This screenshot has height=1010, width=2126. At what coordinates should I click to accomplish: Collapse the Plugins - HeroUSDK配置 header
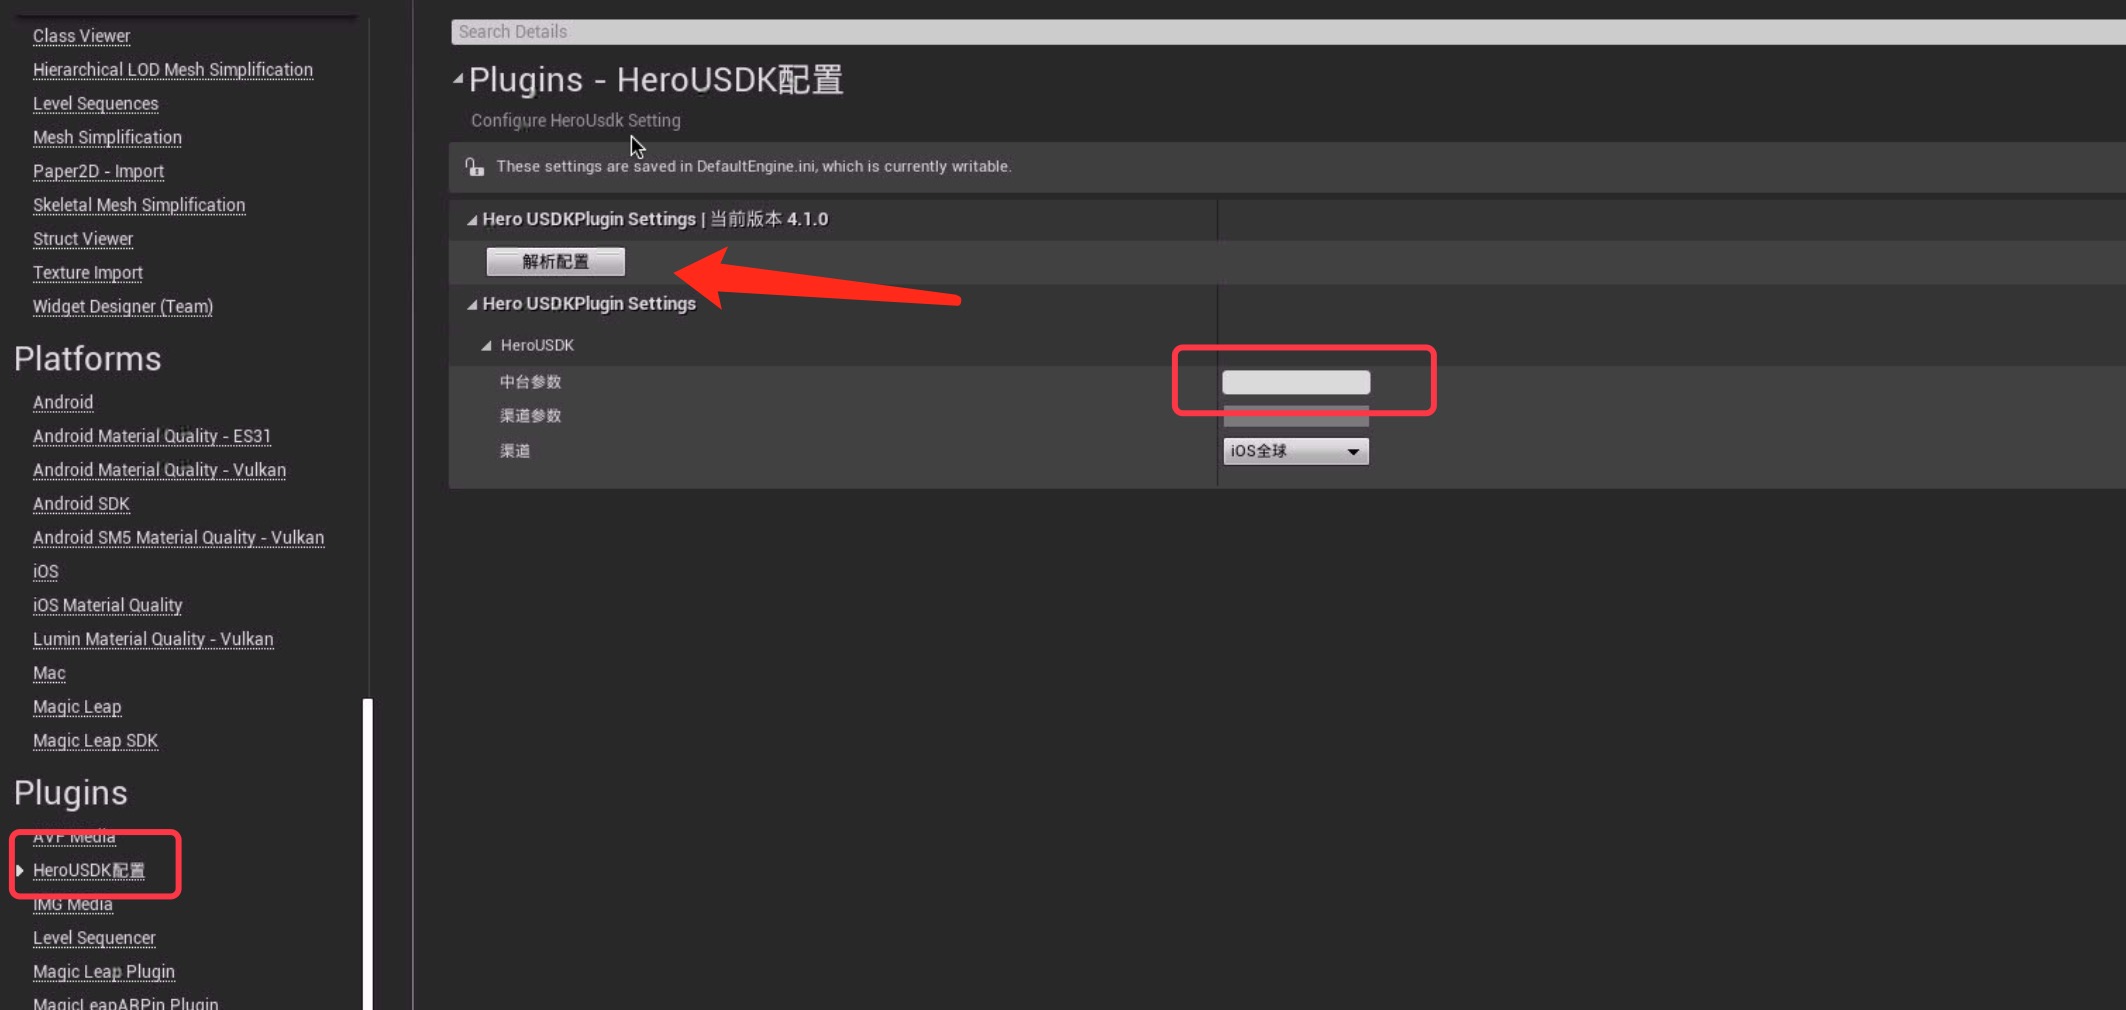[x=458, y=79]
